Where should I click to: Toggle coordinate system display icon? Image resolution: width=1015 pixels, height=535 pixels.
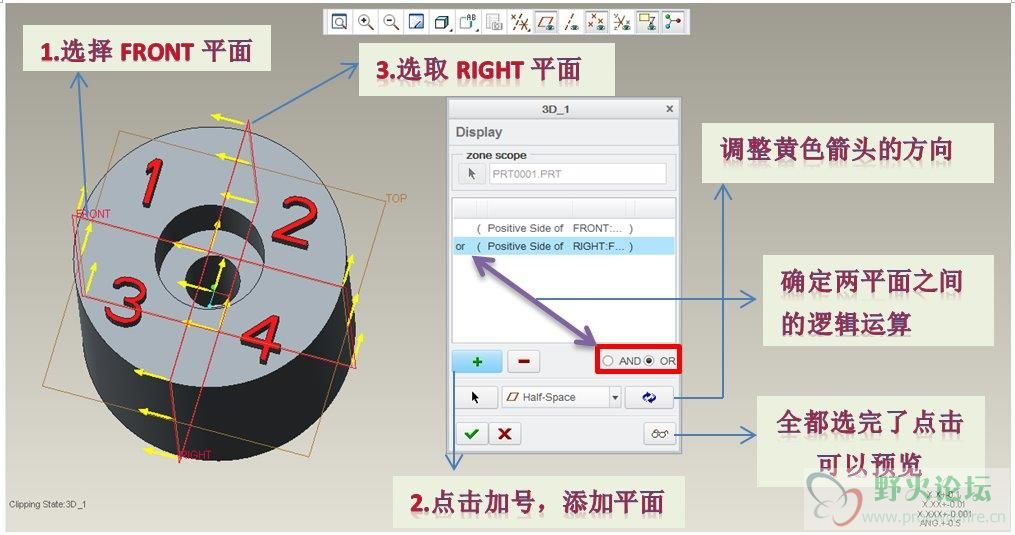point(621,23)
